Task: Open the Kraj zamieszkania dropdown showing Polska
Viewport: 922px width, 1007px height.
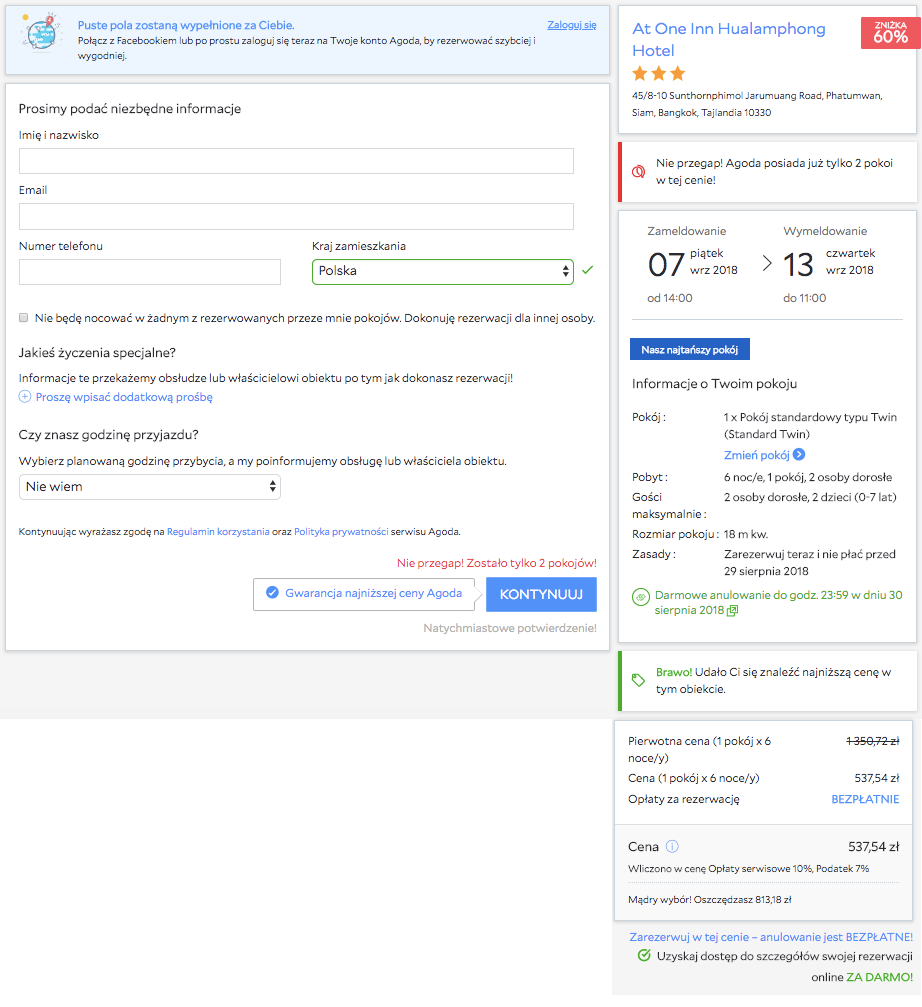Action: click(442, 272)
